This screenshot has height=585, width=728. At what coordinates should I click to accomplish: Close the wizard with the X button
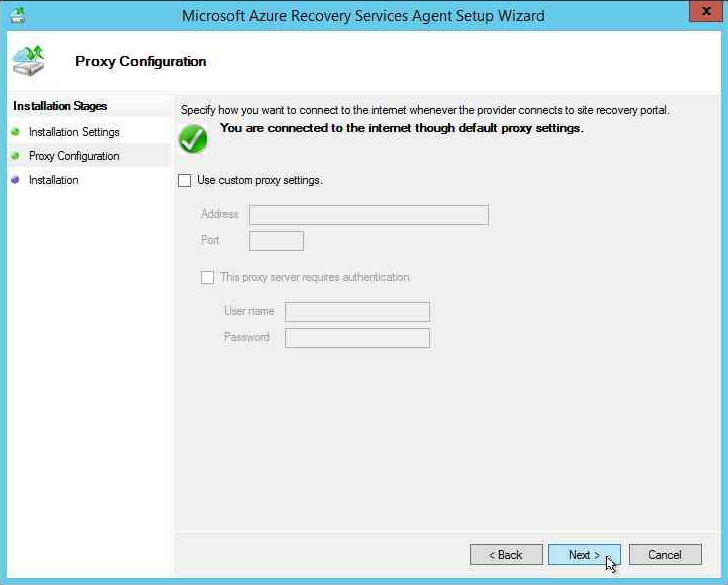click(x=706, y=11)
